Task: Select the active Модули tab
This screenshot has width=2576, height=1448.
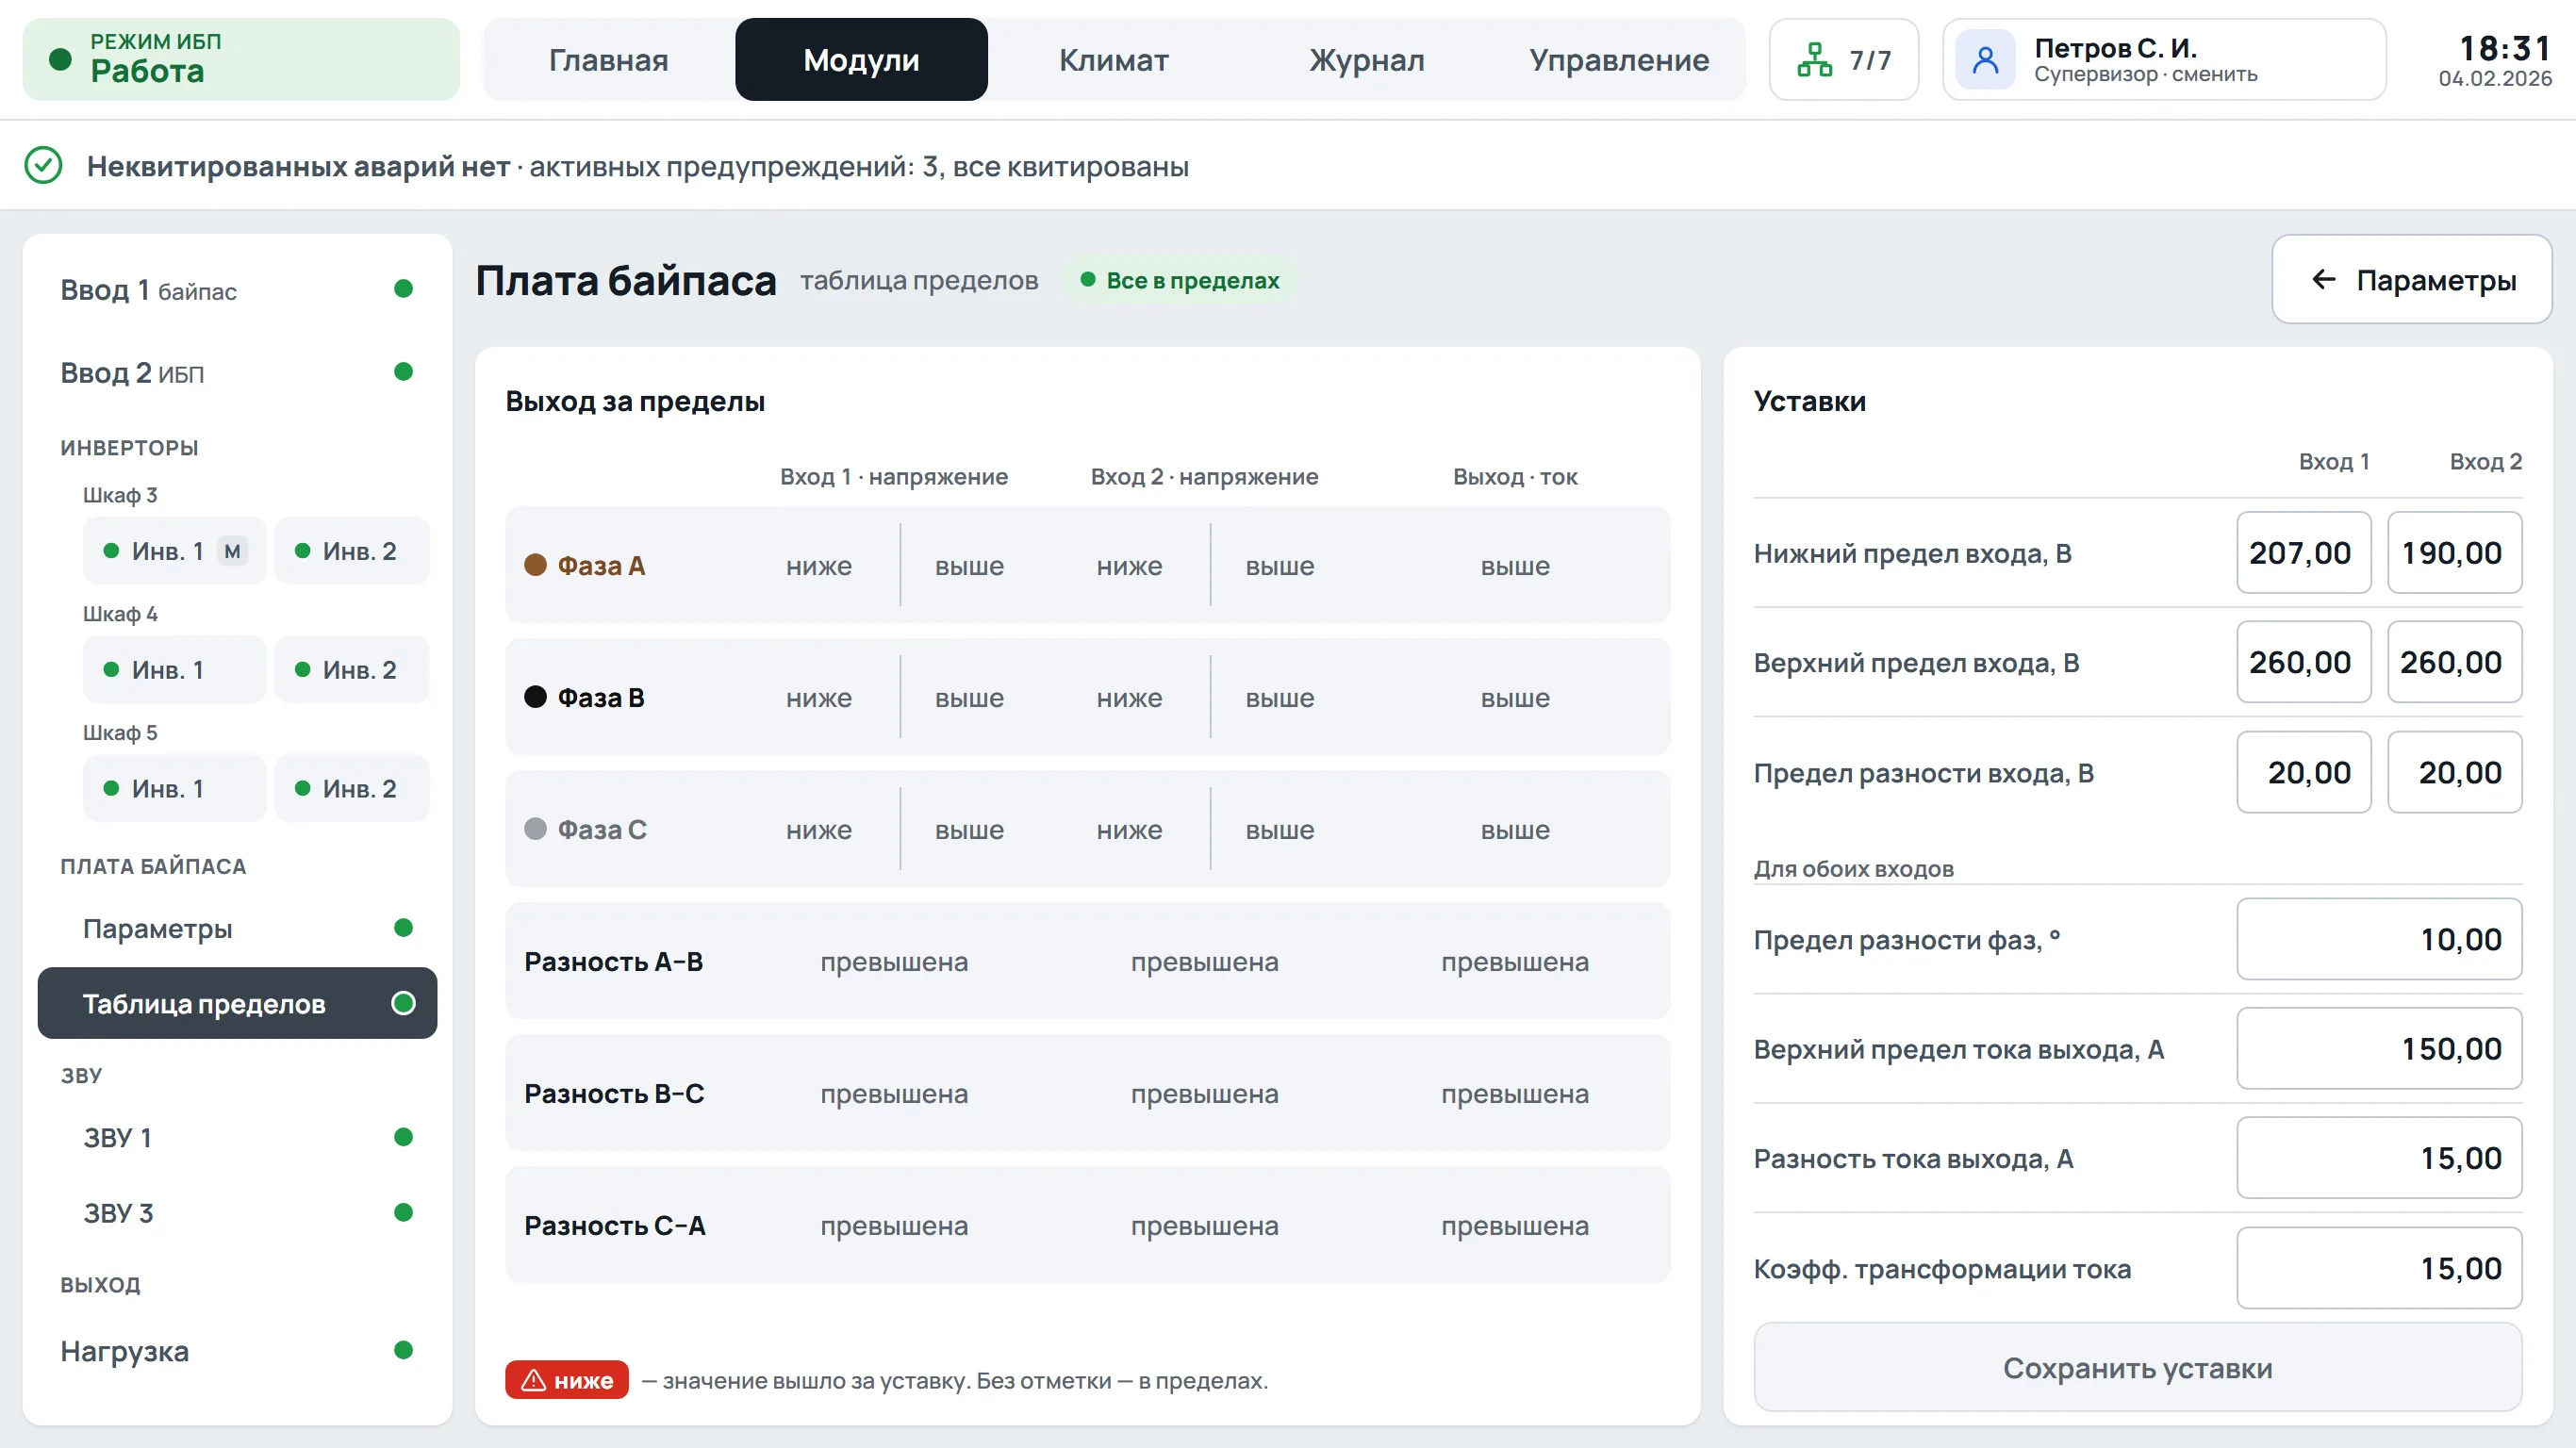Action: (861, 60)
